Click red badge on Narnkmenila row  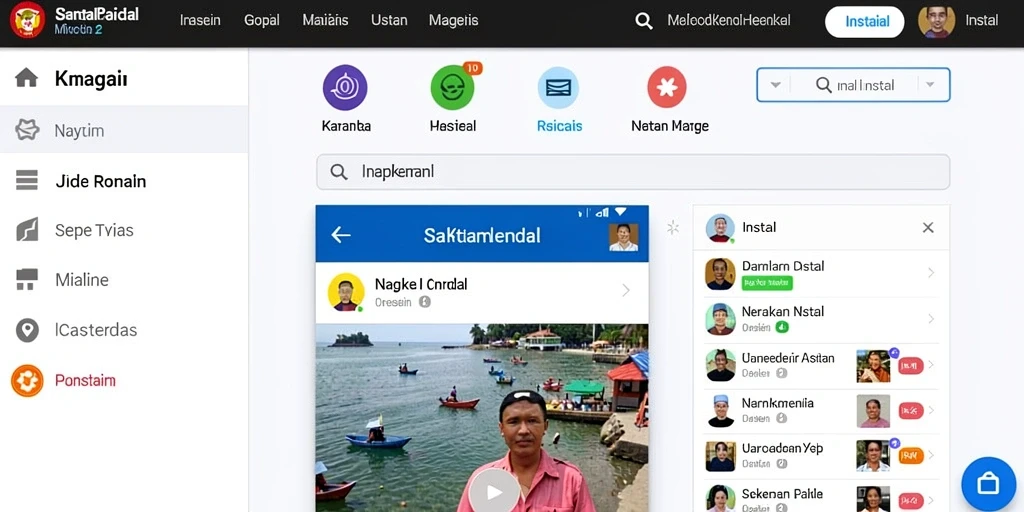(x=911, y=410)
